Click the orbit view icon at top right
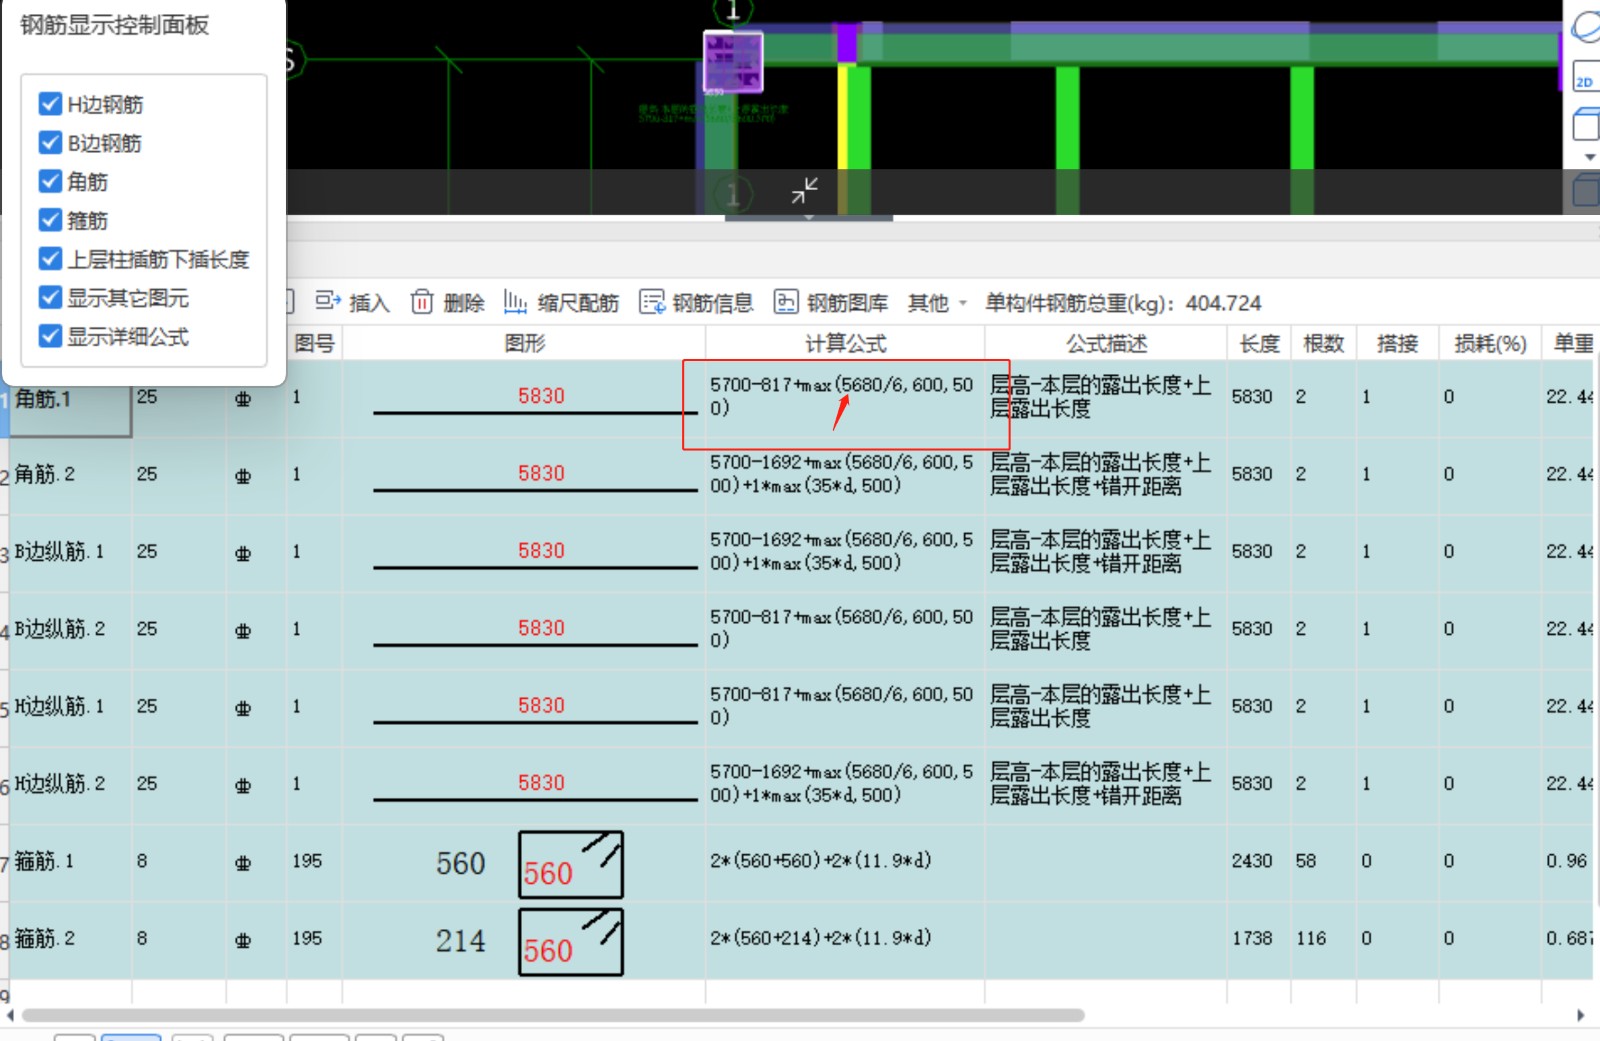Screen dimensions: 1600x1041 pyautogui.click(x=1586, y=27)
